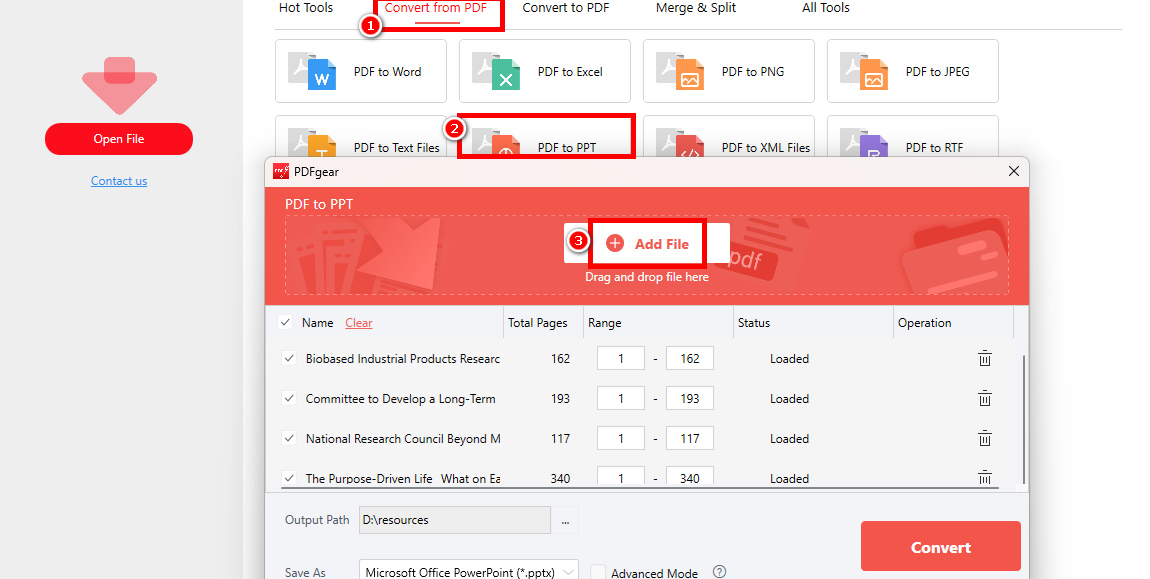Click the Drag and drop file here area
This screenshot has width=1150, height=579.
[647, 277]
